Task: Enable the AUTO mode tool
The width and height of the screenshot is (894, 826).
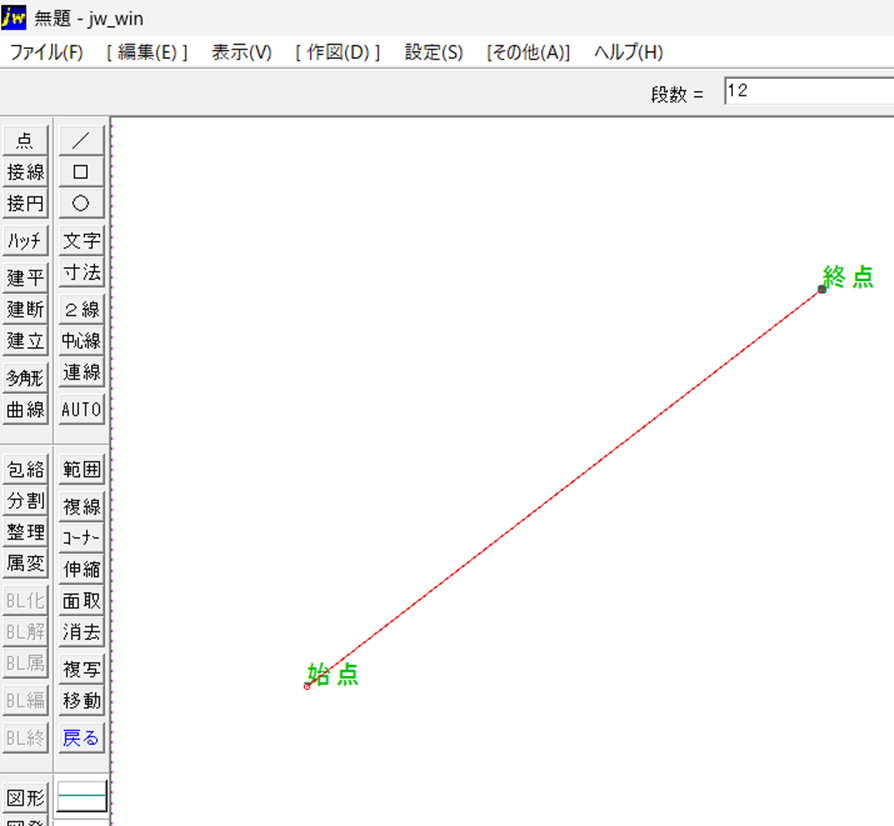Action: coord(81,409)
